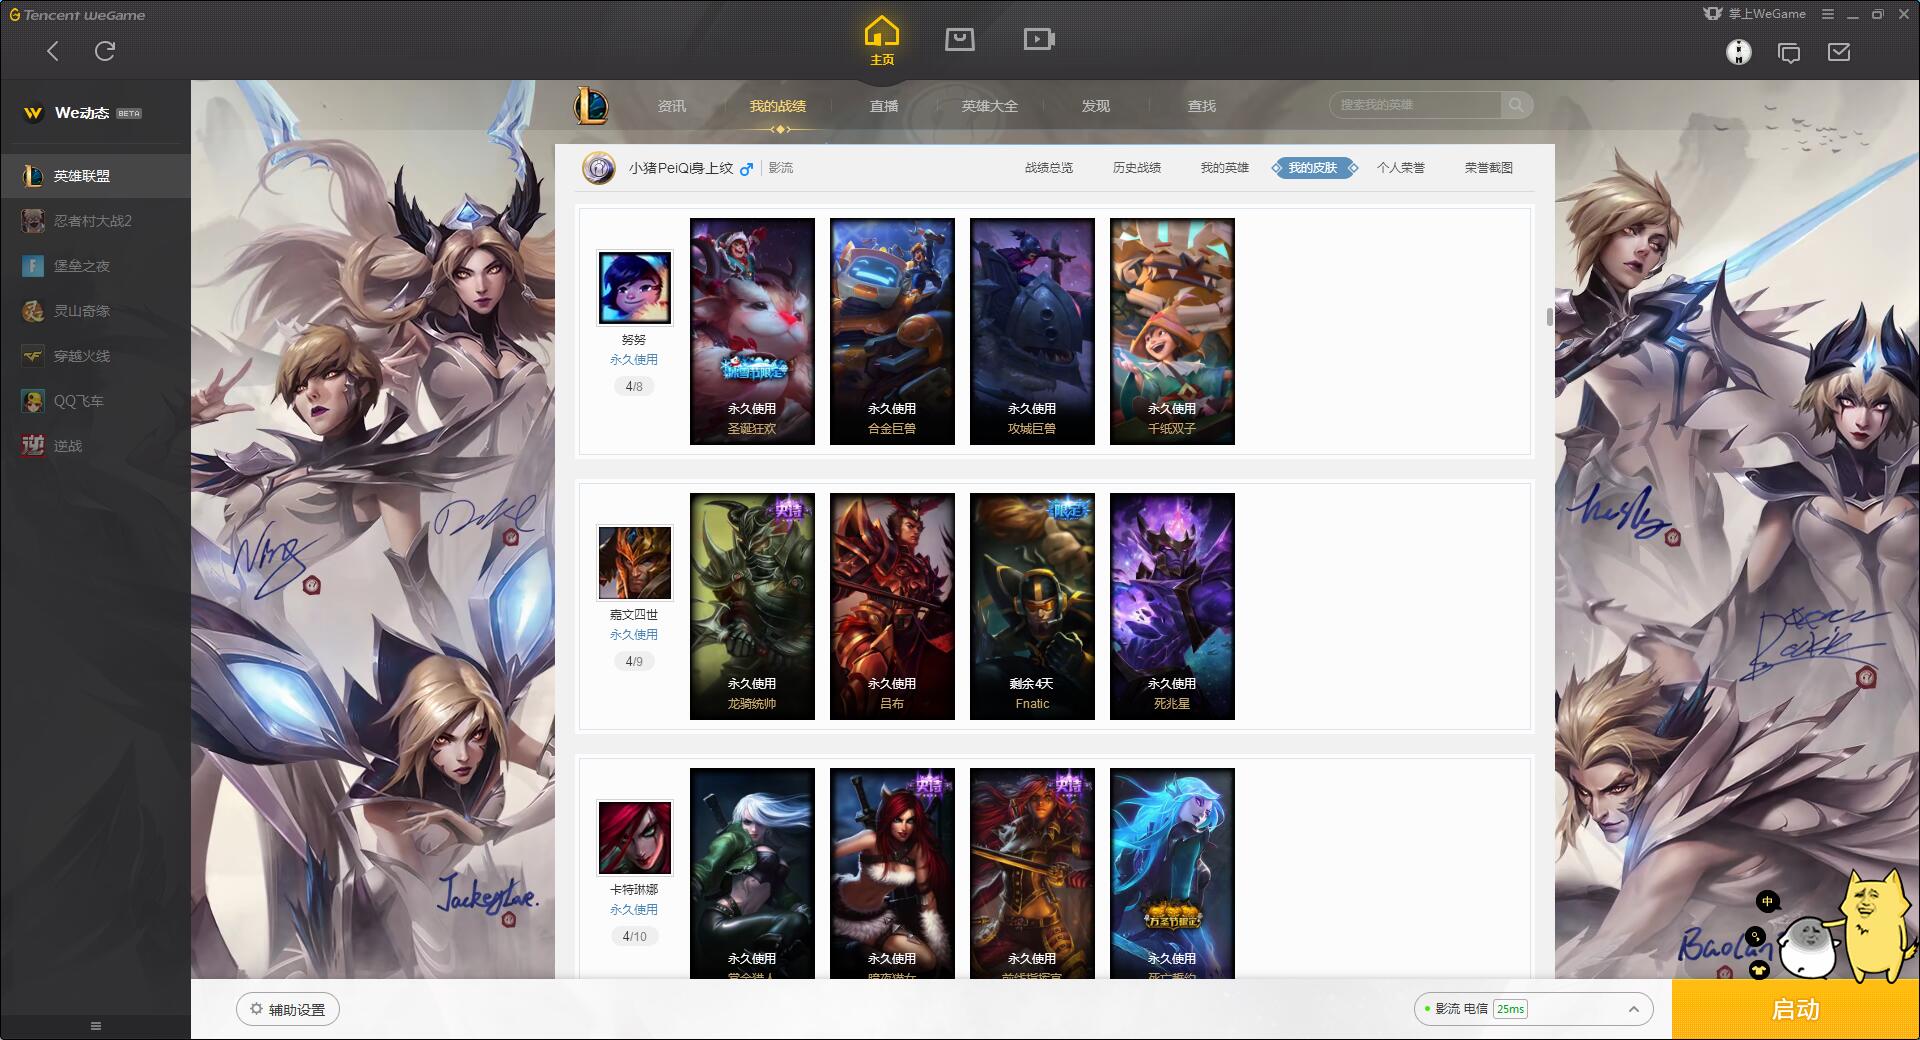
Task: Click the 4/8 skin count for 努努
Action: coord(634,386)
